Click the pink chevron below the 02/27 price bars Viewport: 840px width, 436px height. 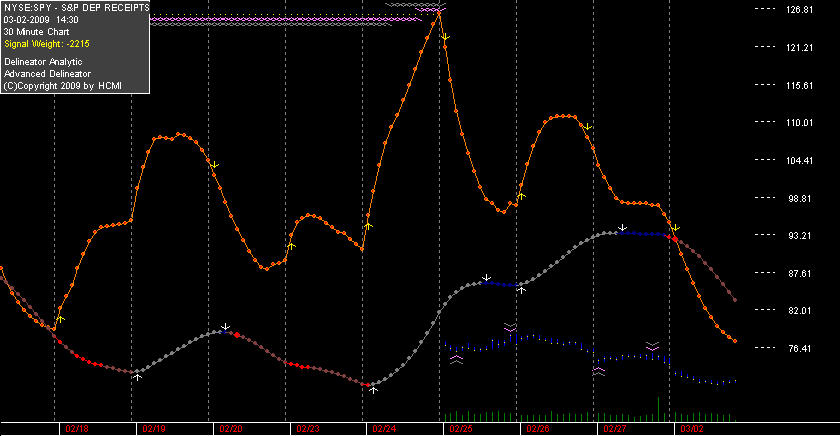pyautogui.click(x=598, y=371)
